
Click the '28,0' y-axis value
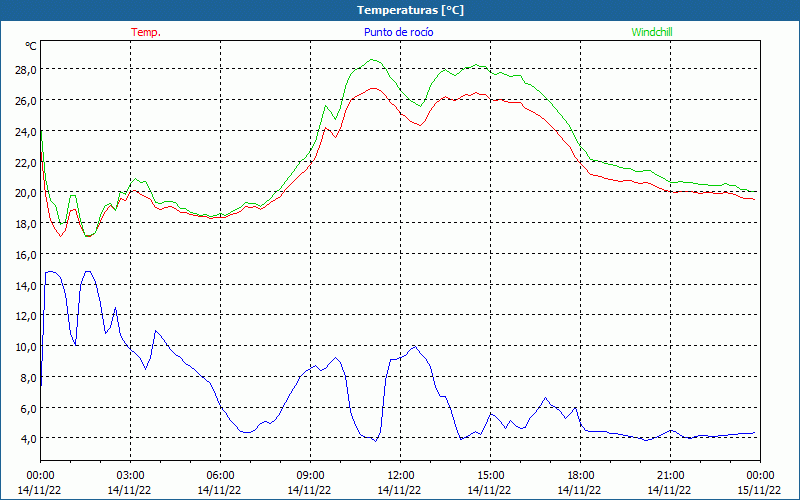(x=26, y=70)
